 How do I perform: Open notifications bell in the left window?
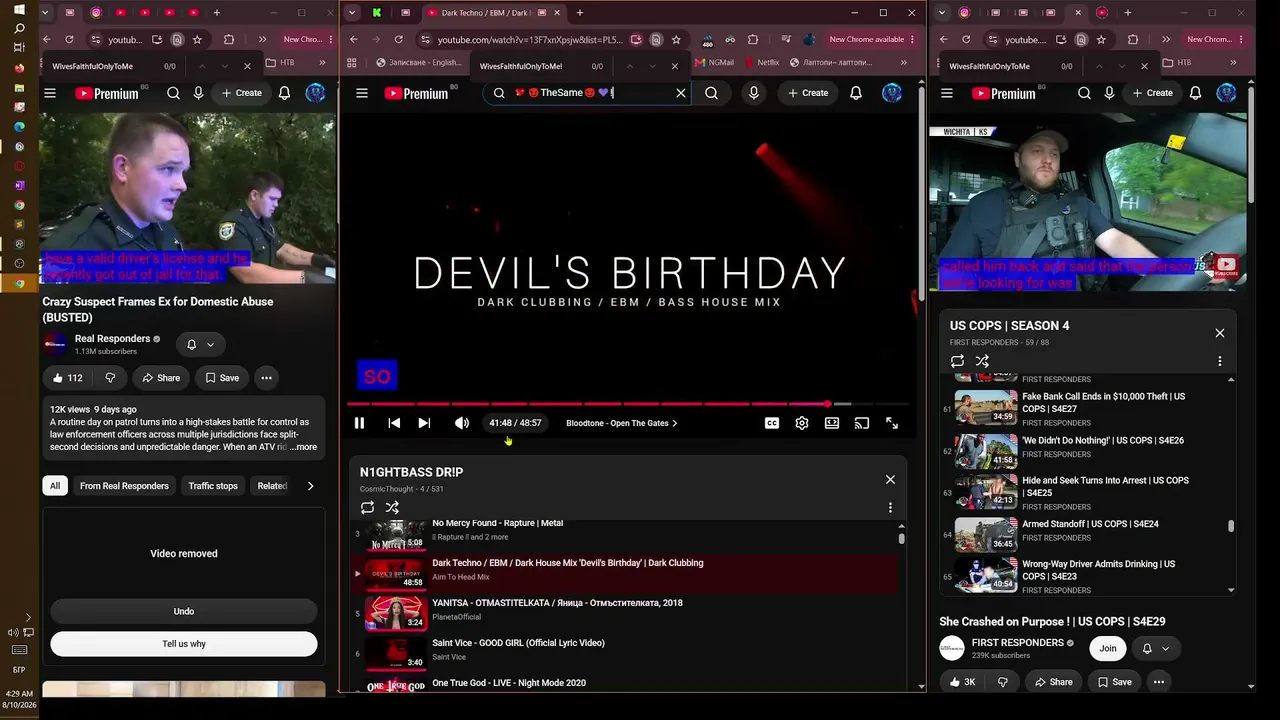(x=284, y=93)
